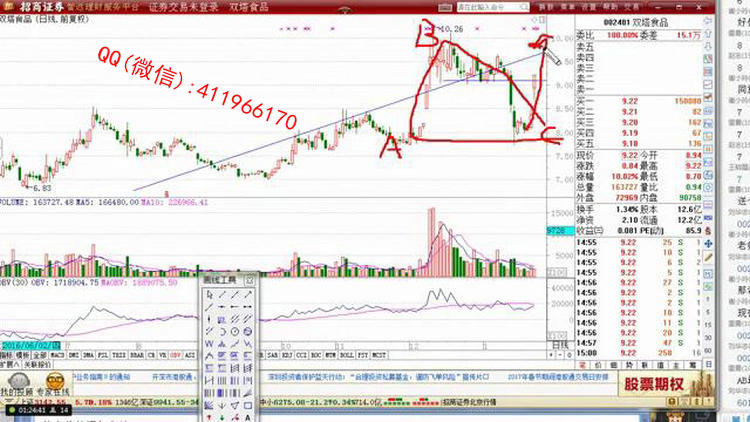This screenshot has width=750, height=422.
Task: Pick the black down-arrow marker tool
Action: [222, 405]
